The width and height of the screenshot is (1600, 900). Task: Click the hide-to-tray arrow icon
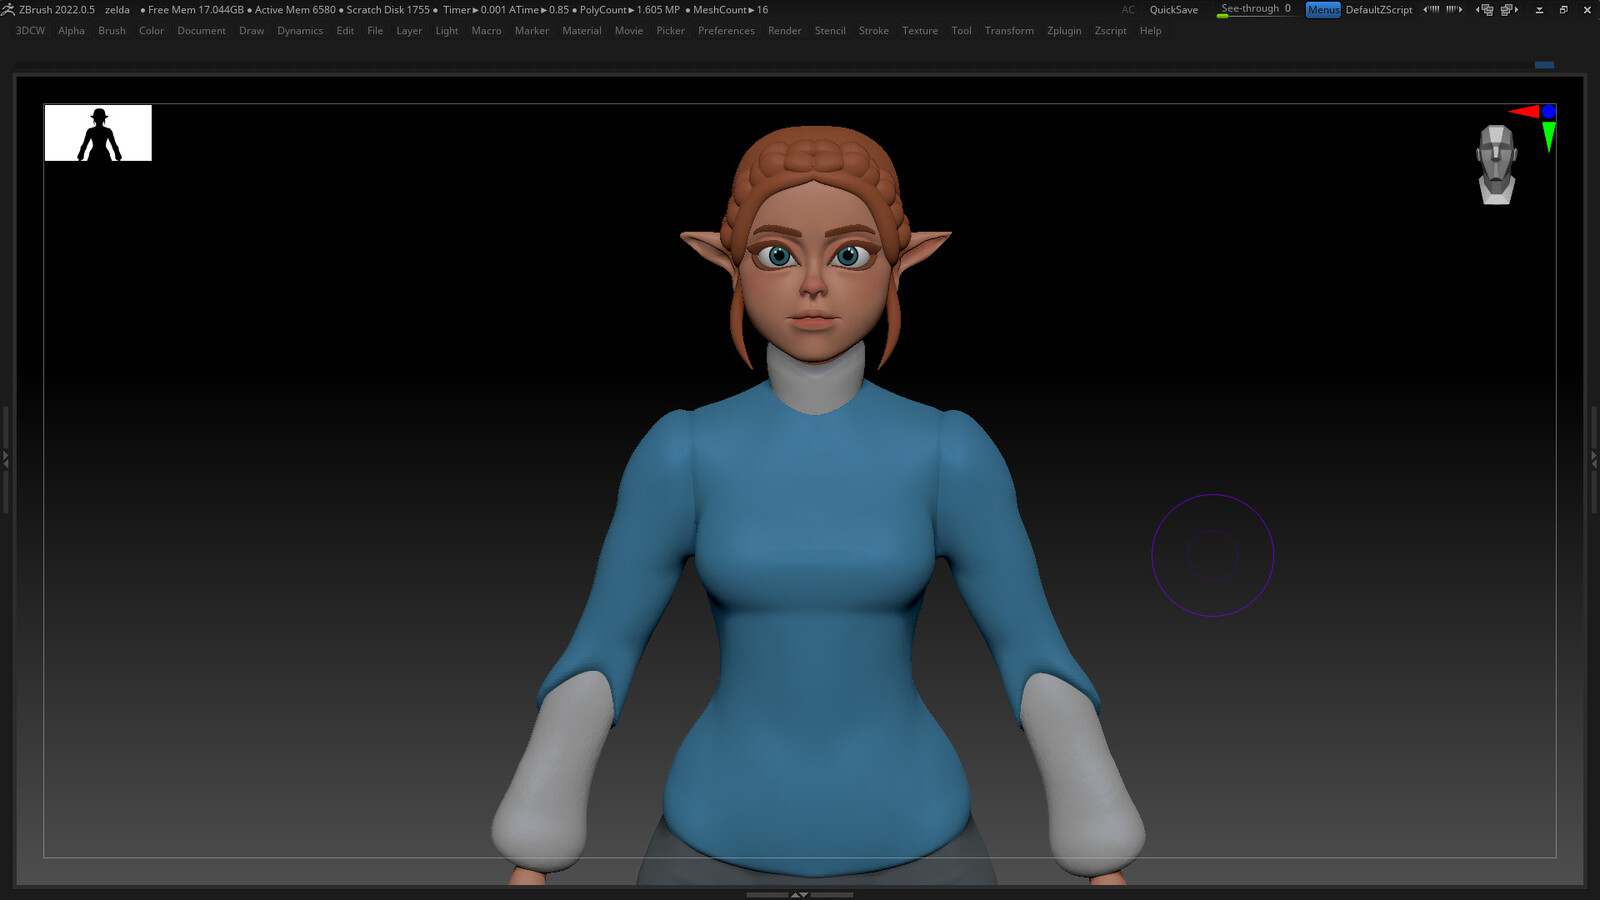coord(1539,10)
